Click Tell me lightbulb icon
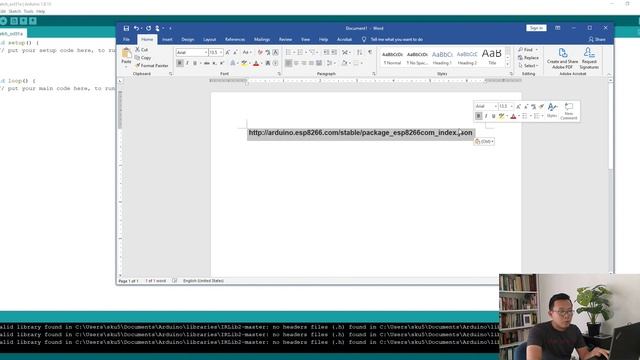This screenshot has width=640, height=360. [x=364, y=39]
